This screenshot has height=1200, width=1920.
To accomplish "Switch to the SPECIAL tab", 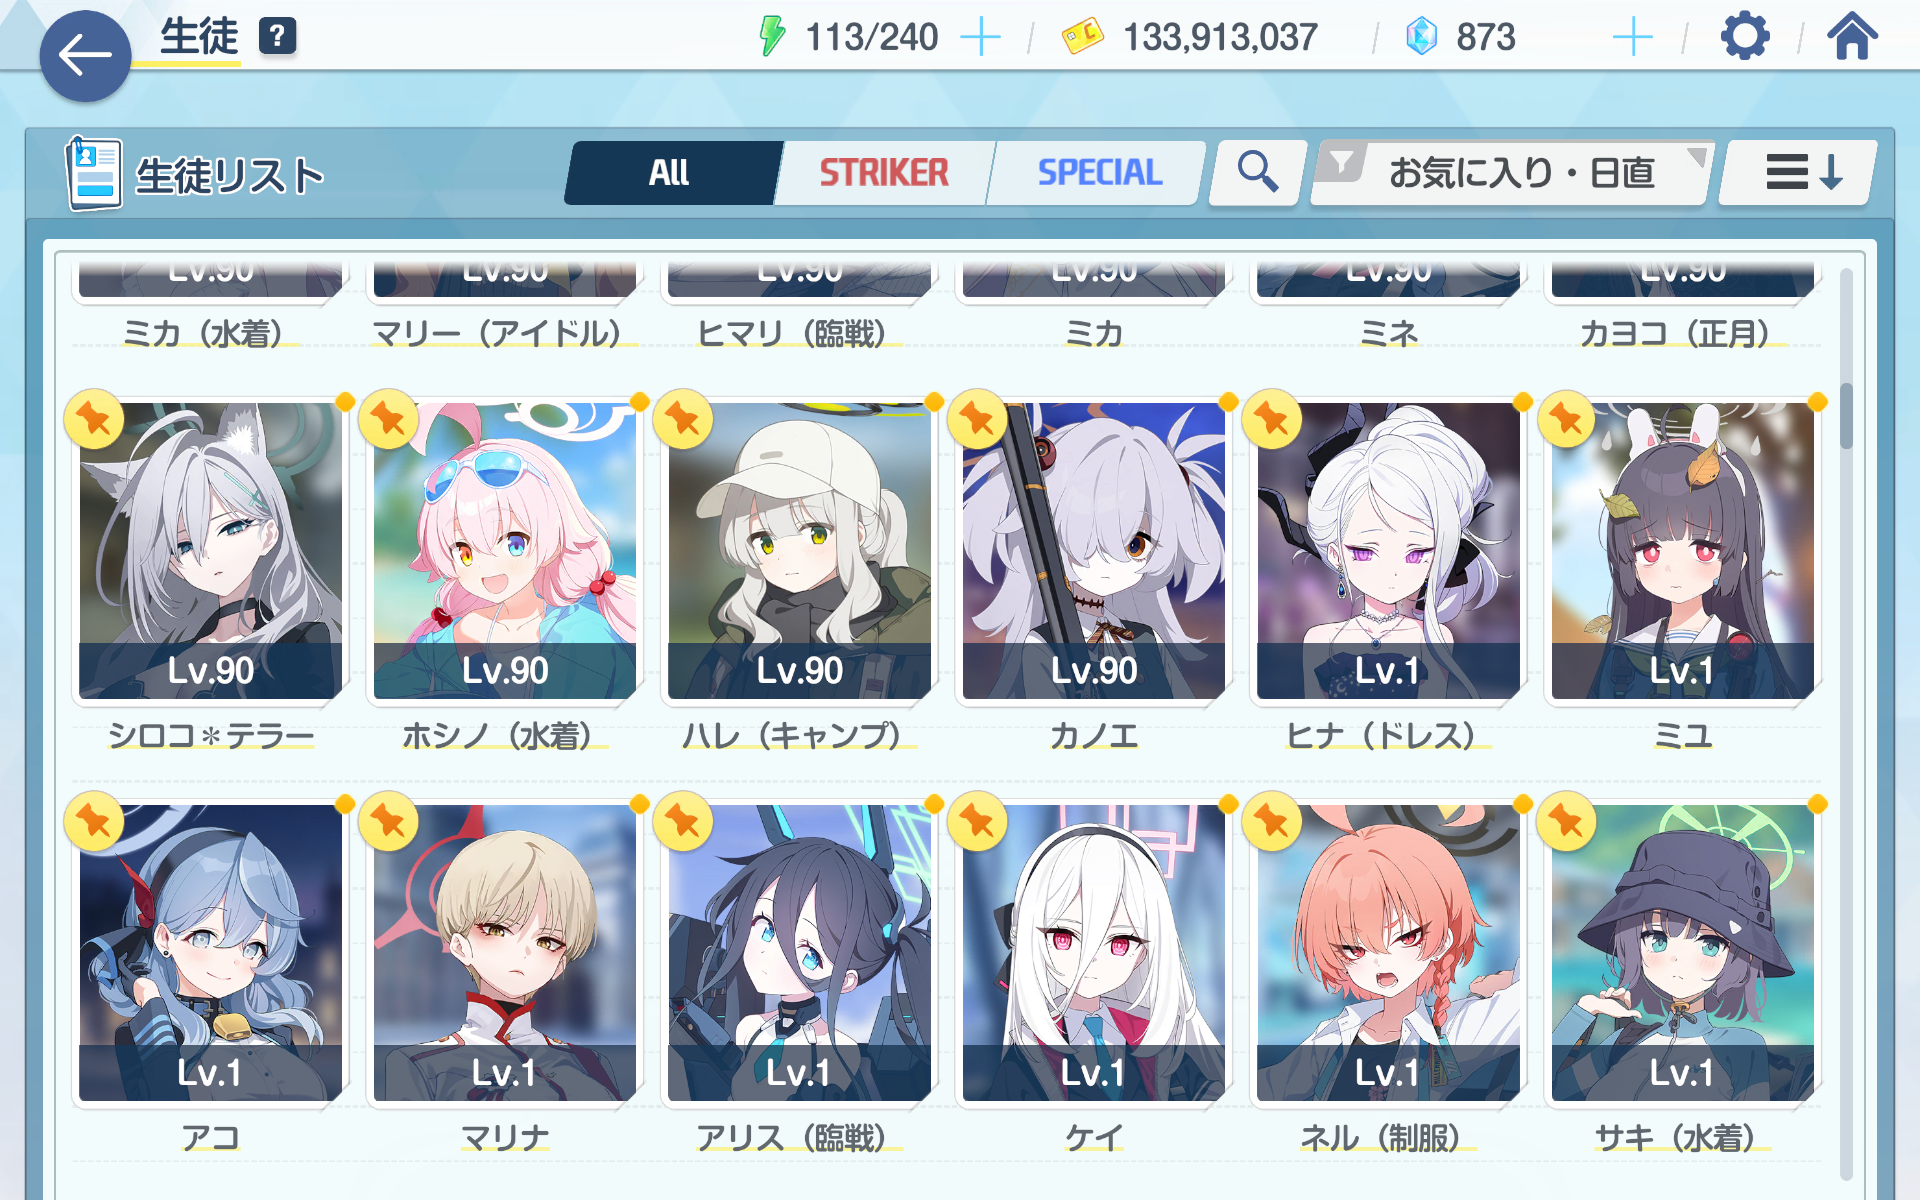I will [x=1099, y=172].
